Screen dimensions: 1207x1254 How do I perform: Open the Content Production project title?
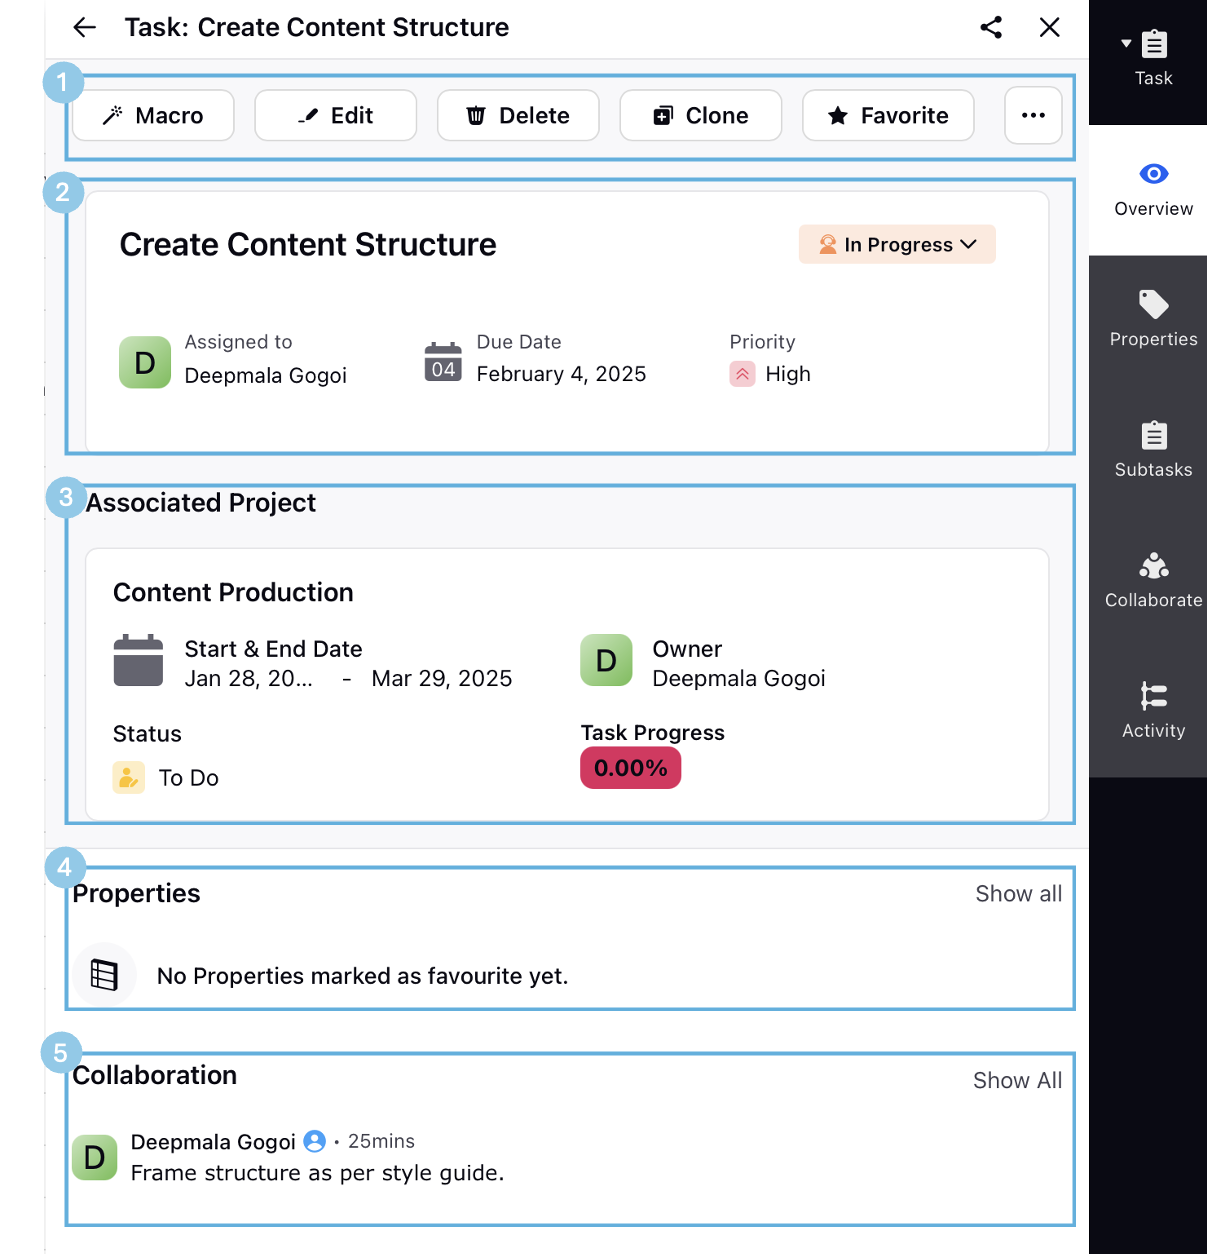tap(233, 593)
